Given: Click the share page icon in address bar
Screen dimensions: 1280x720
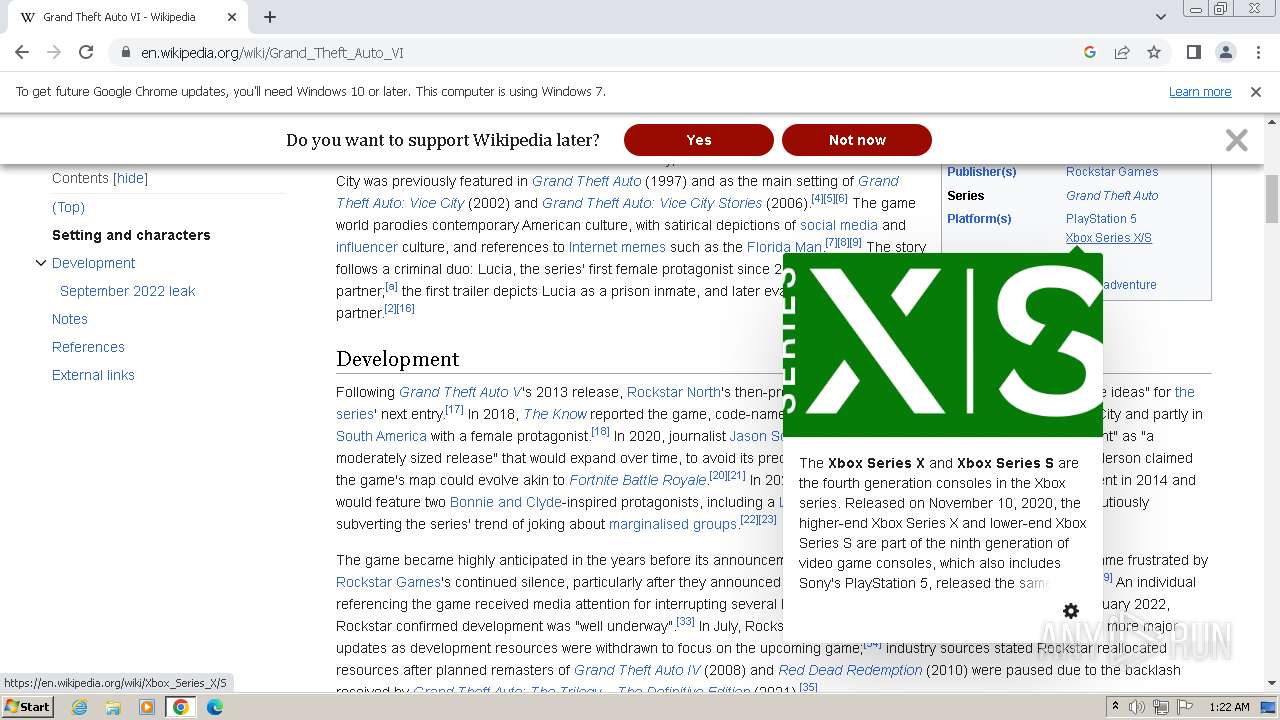Looking at the screenshot, I should [x=1122, y=52].
